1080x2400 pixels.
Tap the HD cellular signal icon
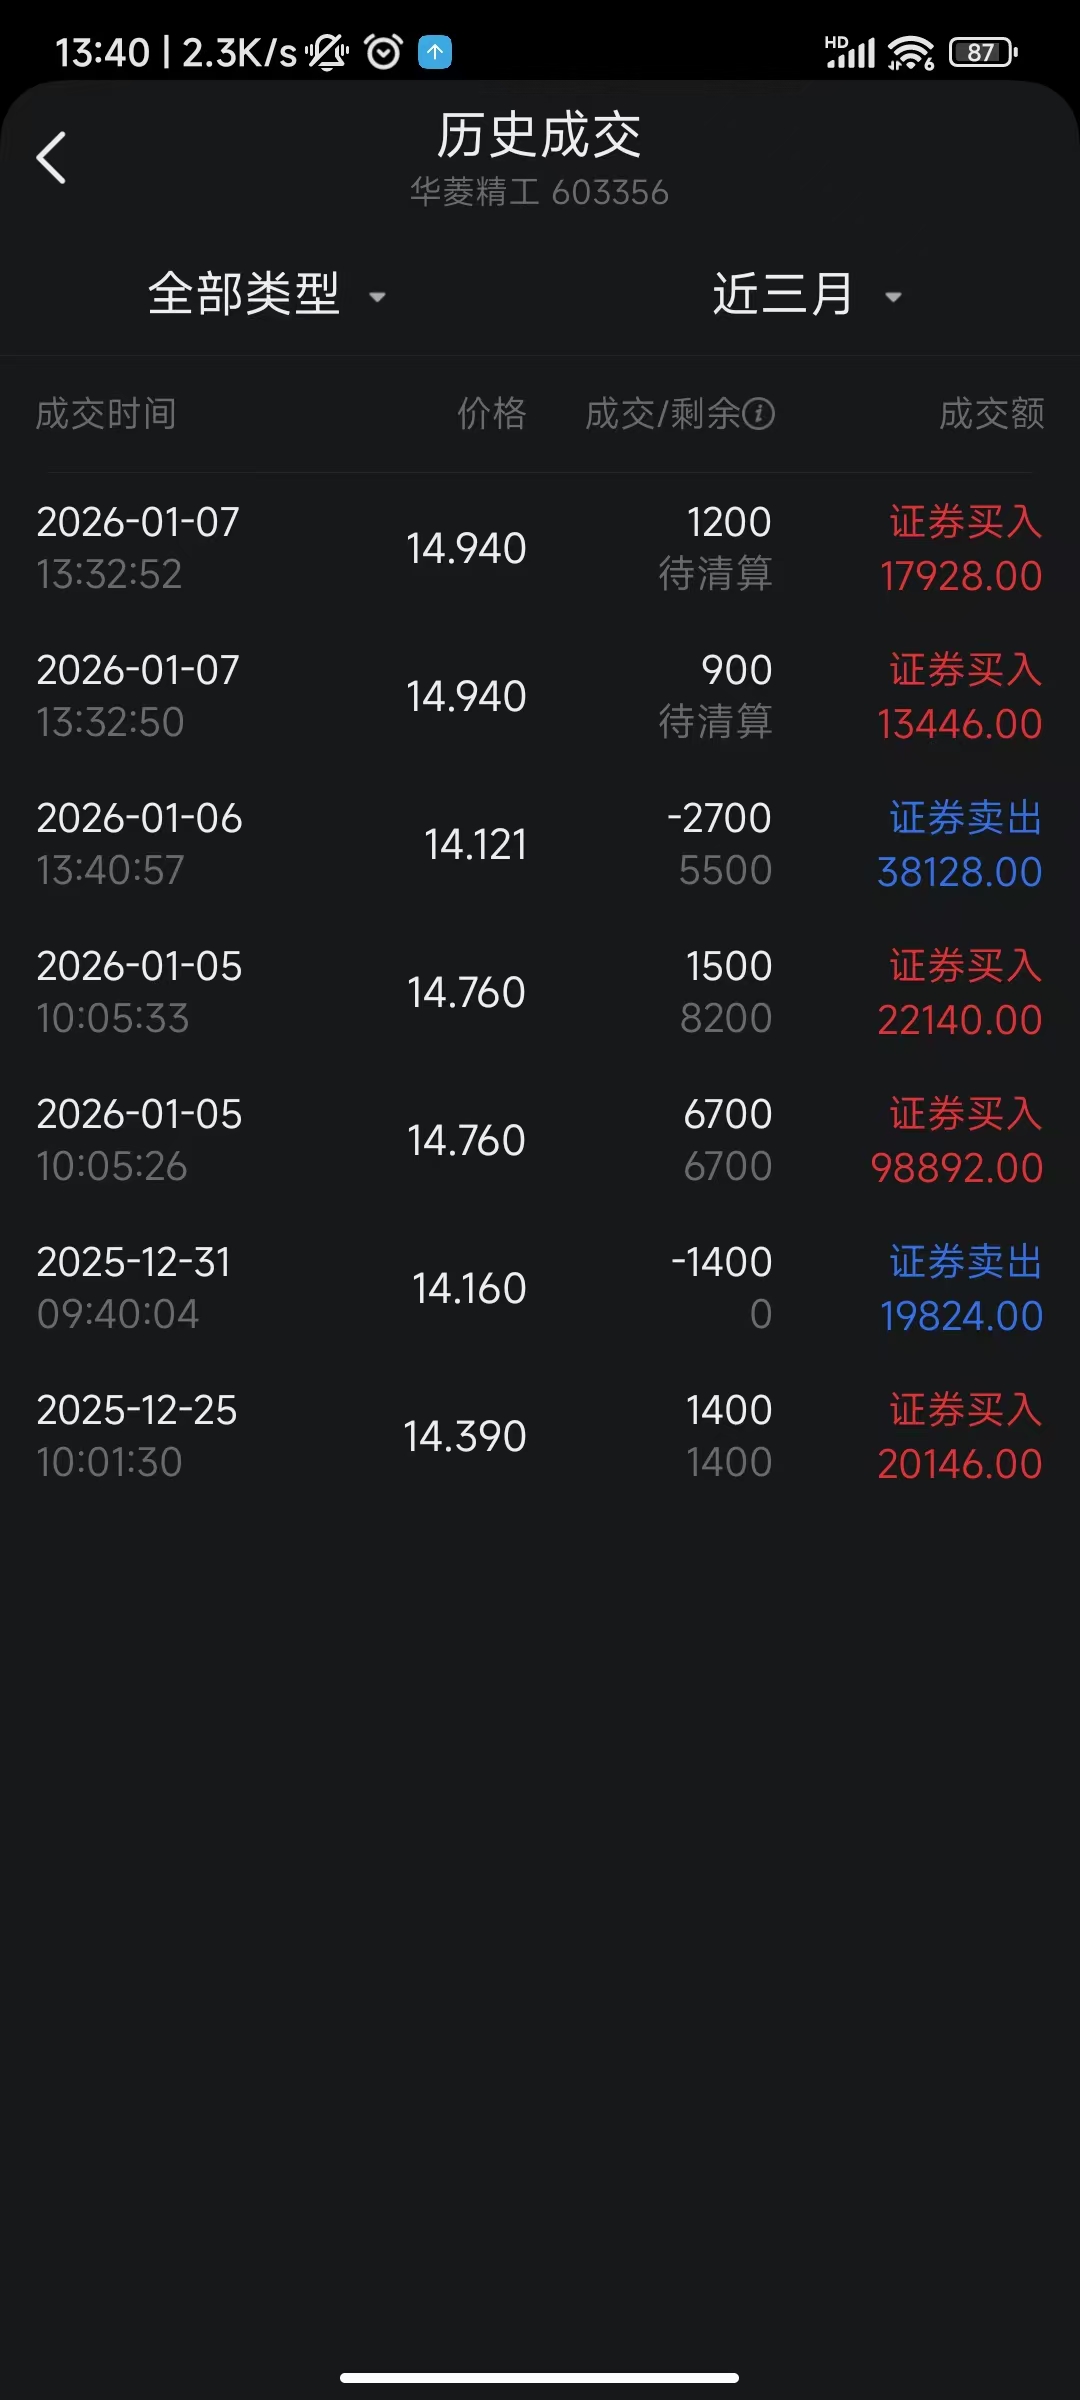(849, 52)
